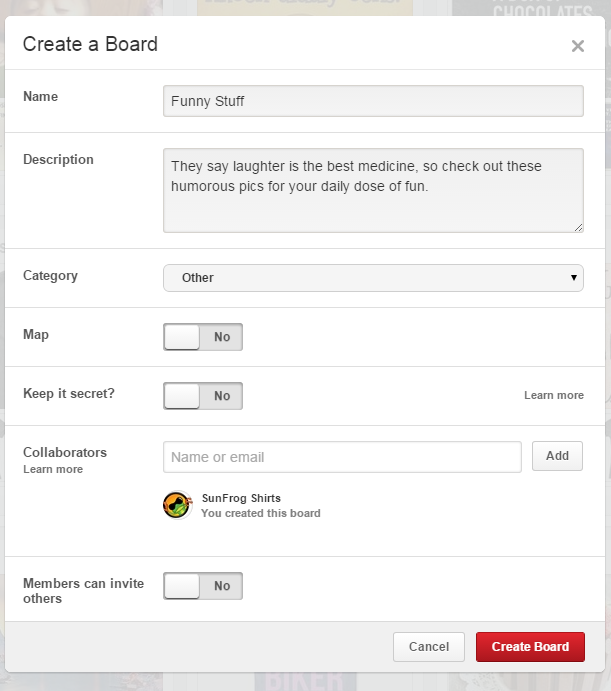Click the Cancel button
611x691 pixels.
pyautogui.click(x=428, y=647)
